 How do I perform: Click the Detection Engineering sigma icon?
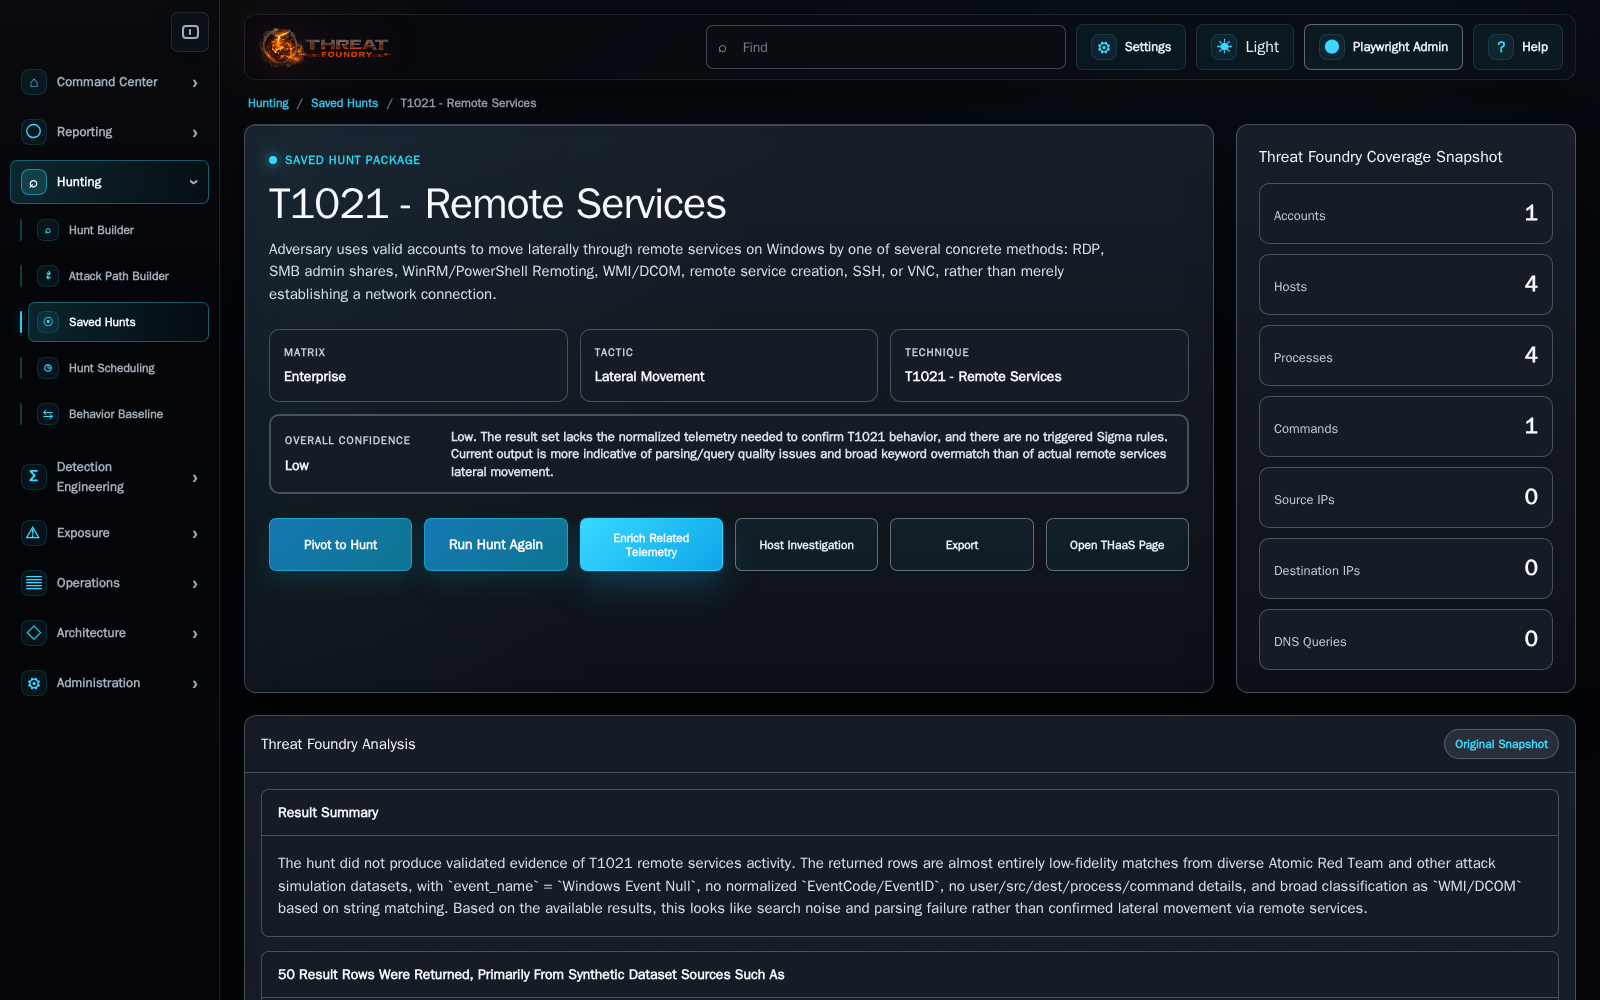34,477
